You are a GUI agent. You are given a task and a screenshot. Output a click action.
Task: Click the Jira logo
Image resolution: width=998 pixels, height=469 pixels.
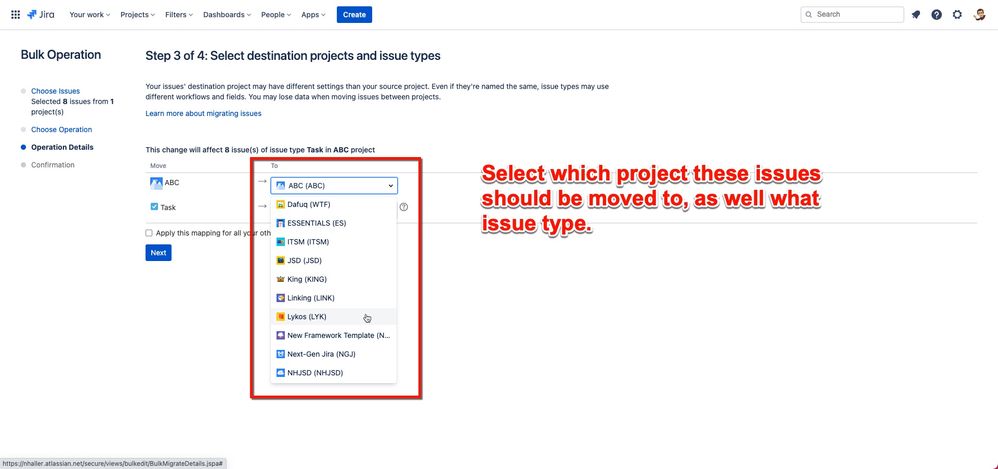point(41,15)
